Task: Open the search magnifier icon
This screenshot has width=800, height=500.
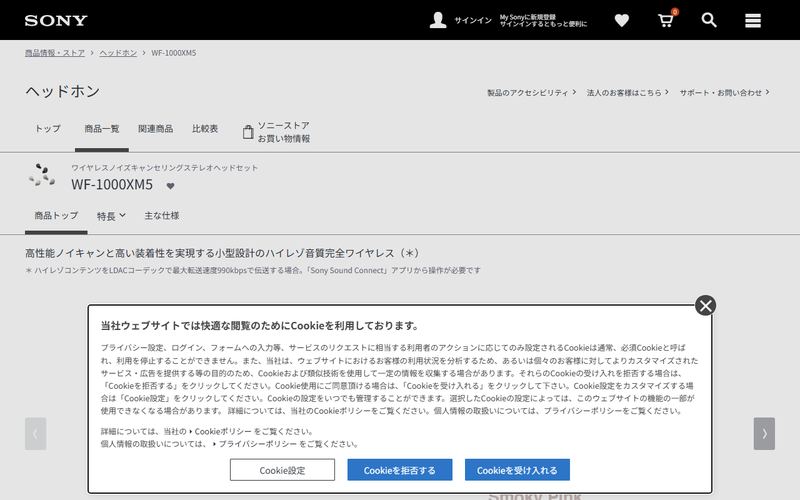Action: [709, 20]
